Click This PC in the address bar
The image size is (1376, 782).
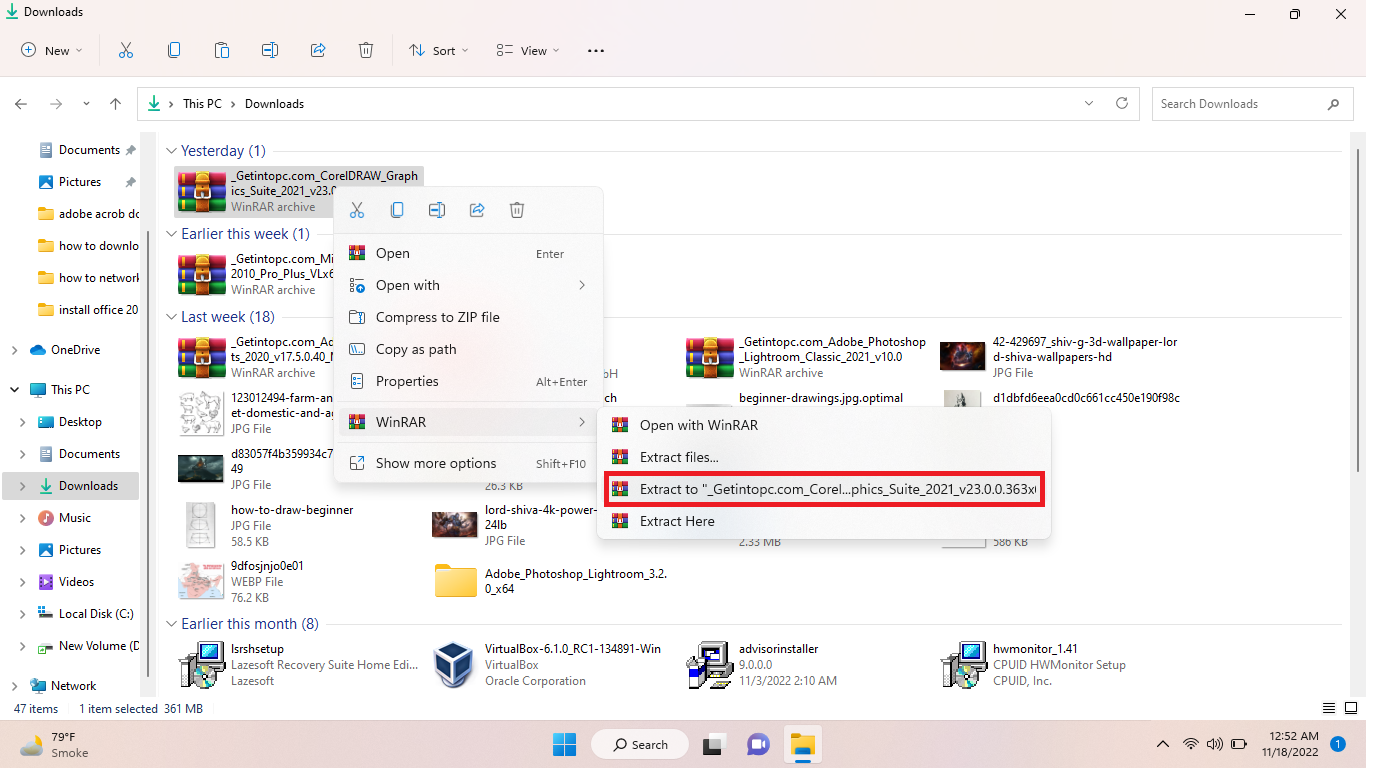click(202, 104)
